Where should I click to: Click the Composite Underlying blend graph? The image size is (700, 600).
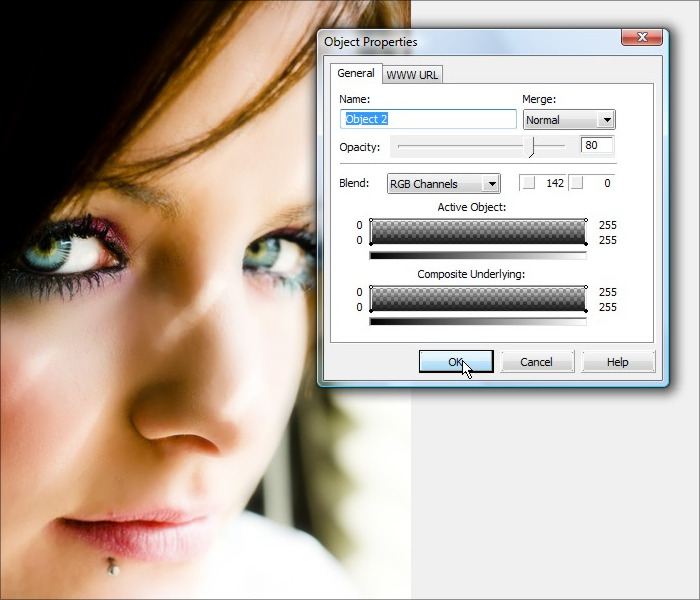[478, 298]
